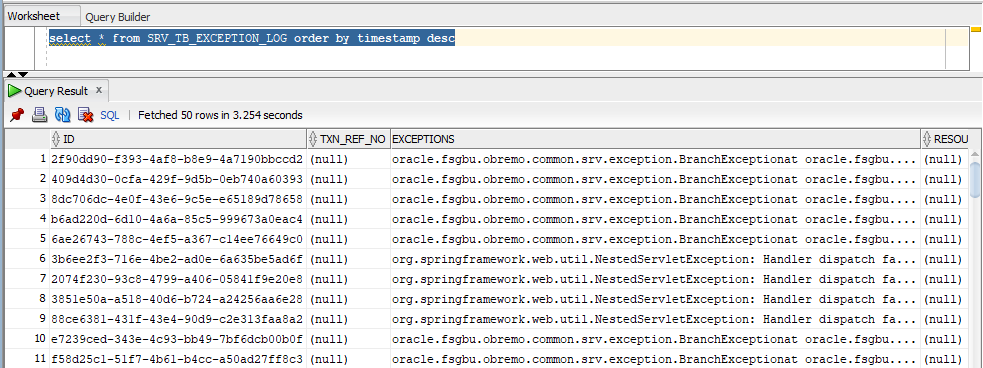The image size is (983, 368).
Task: Select ID cell 2074f230-93c8-4799-a406-05841f9e20e8
Action: [178, 280]
